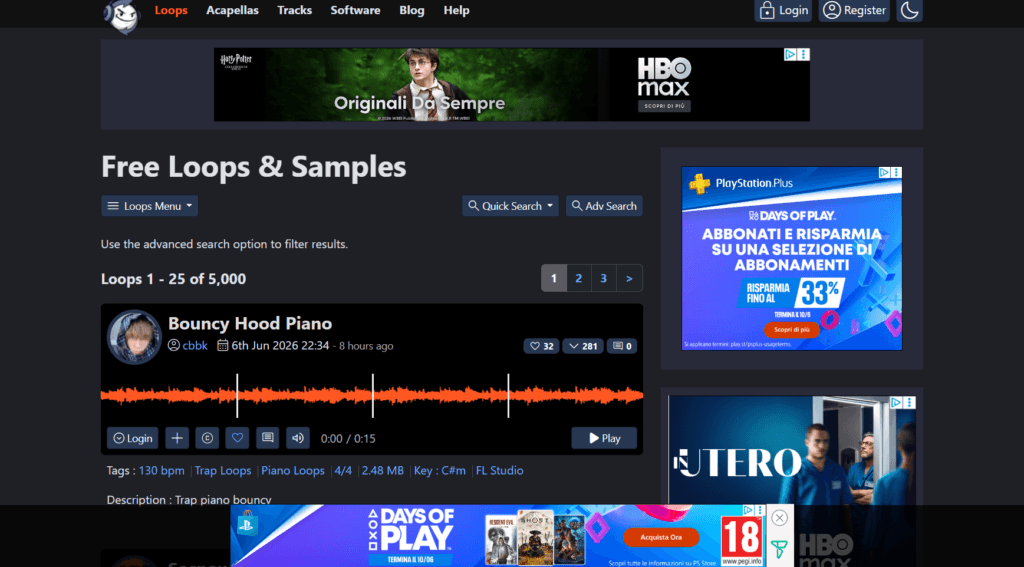Click the 2.48 MB tag

tap(383, 470)
